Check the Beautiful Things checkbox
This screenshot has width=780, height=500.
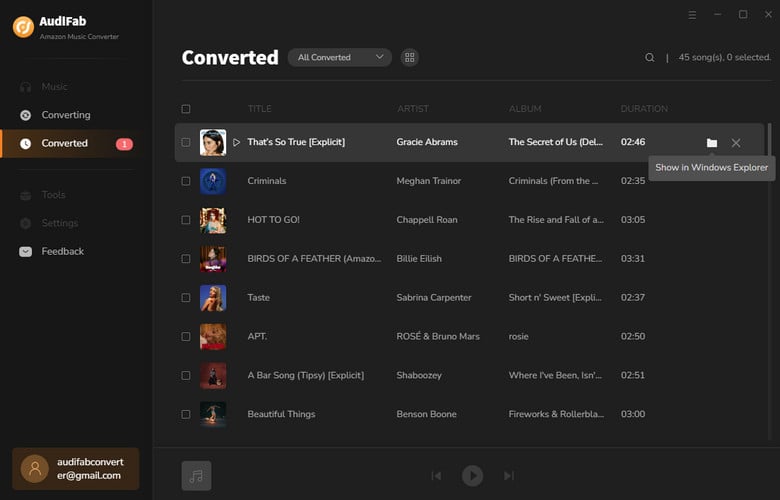(x=186, y=414)
